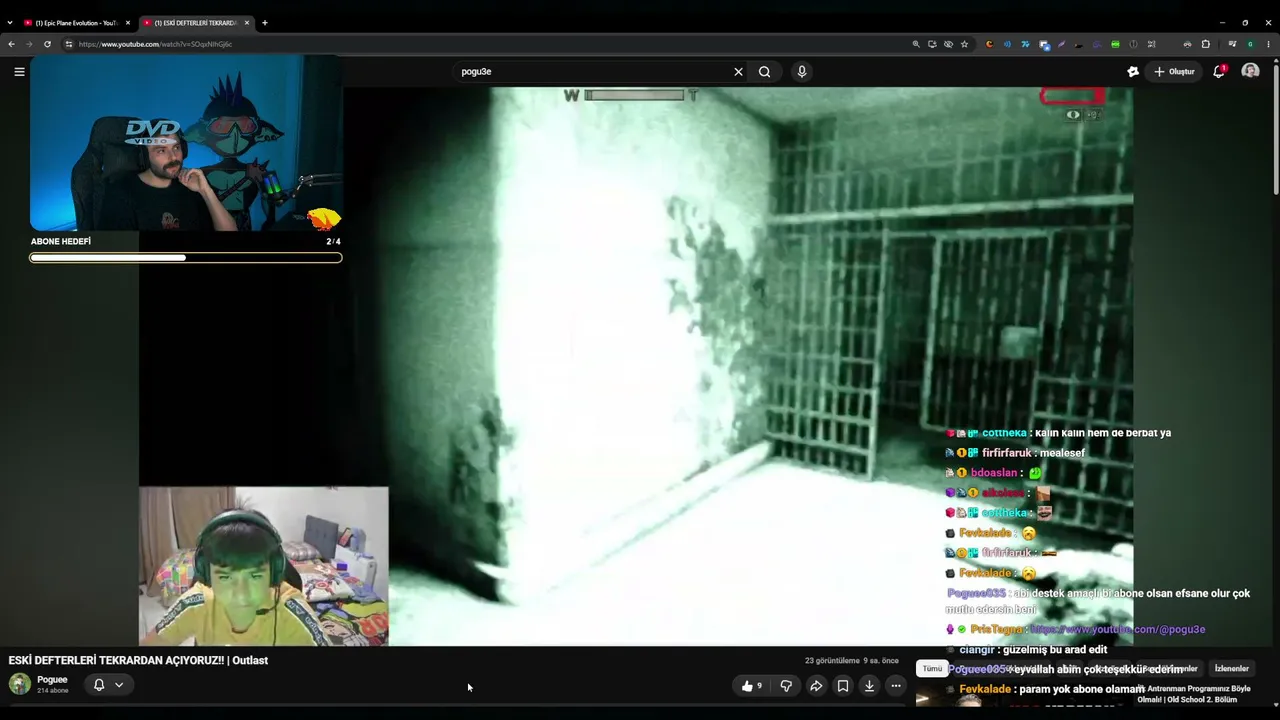
Task: Click the crossed-eye icon in the address bar
Action: pos(948,44)
